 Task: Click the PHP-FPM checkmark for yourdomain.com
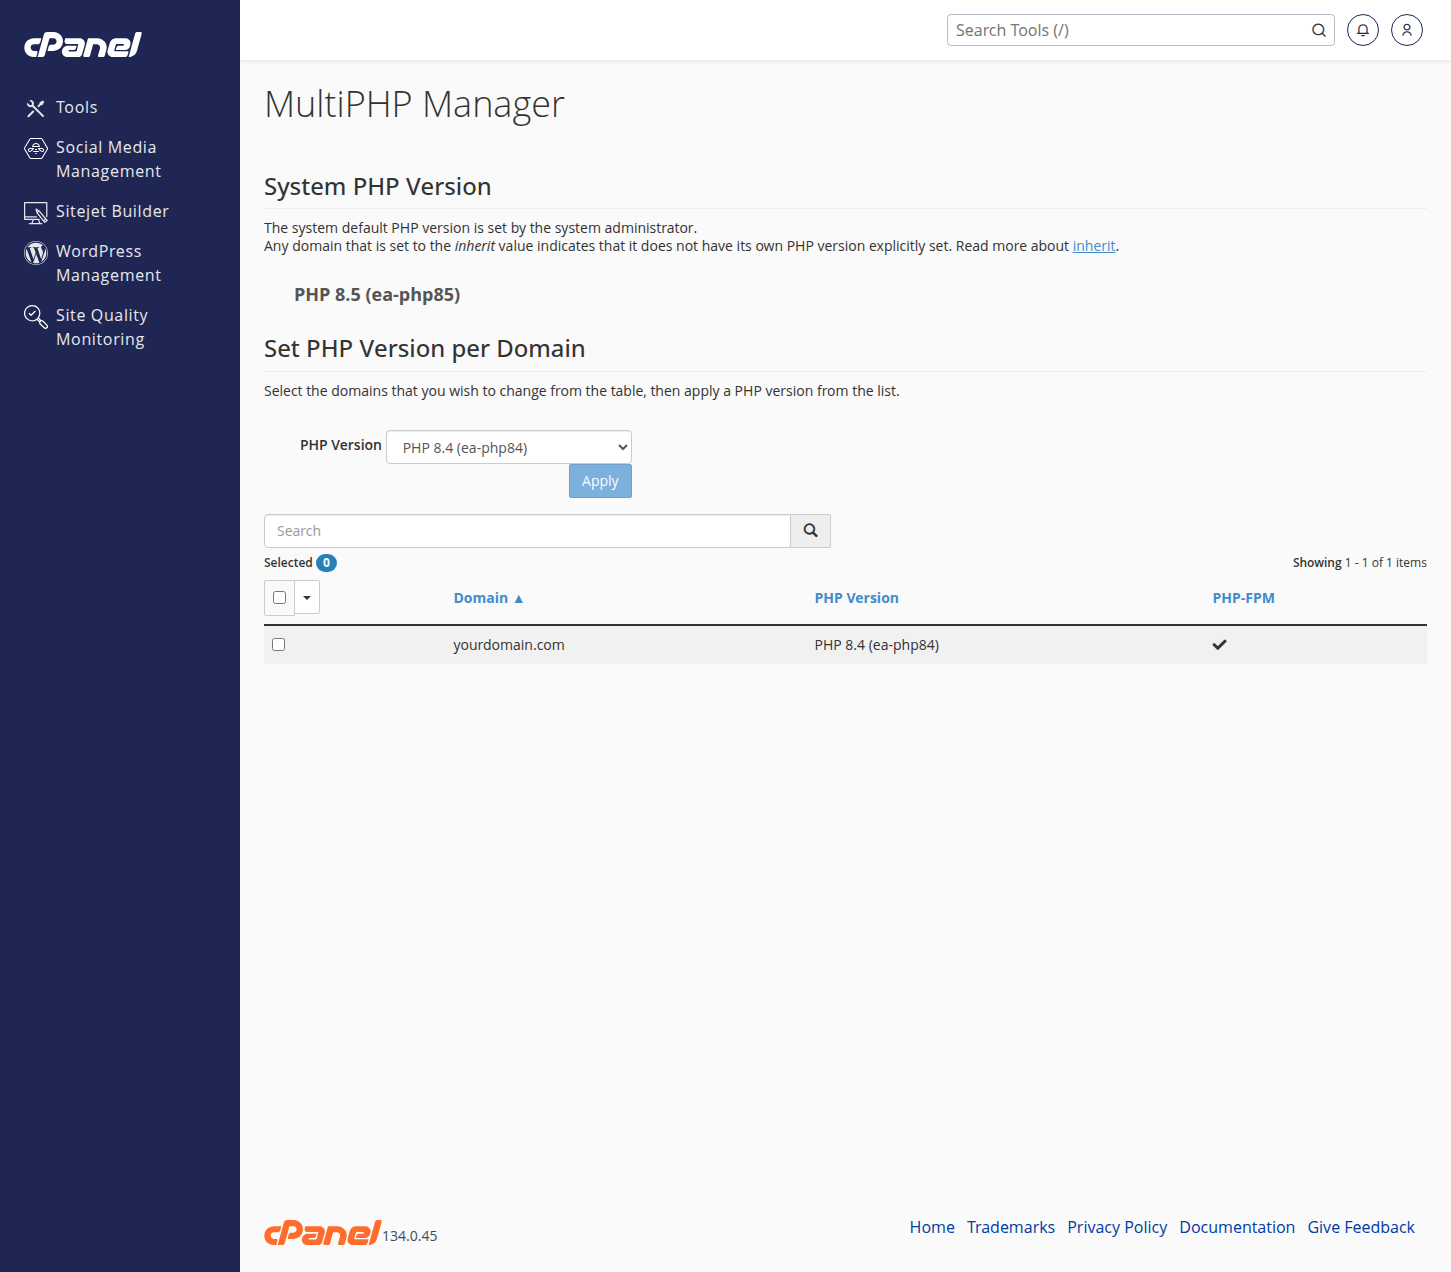1219,645
